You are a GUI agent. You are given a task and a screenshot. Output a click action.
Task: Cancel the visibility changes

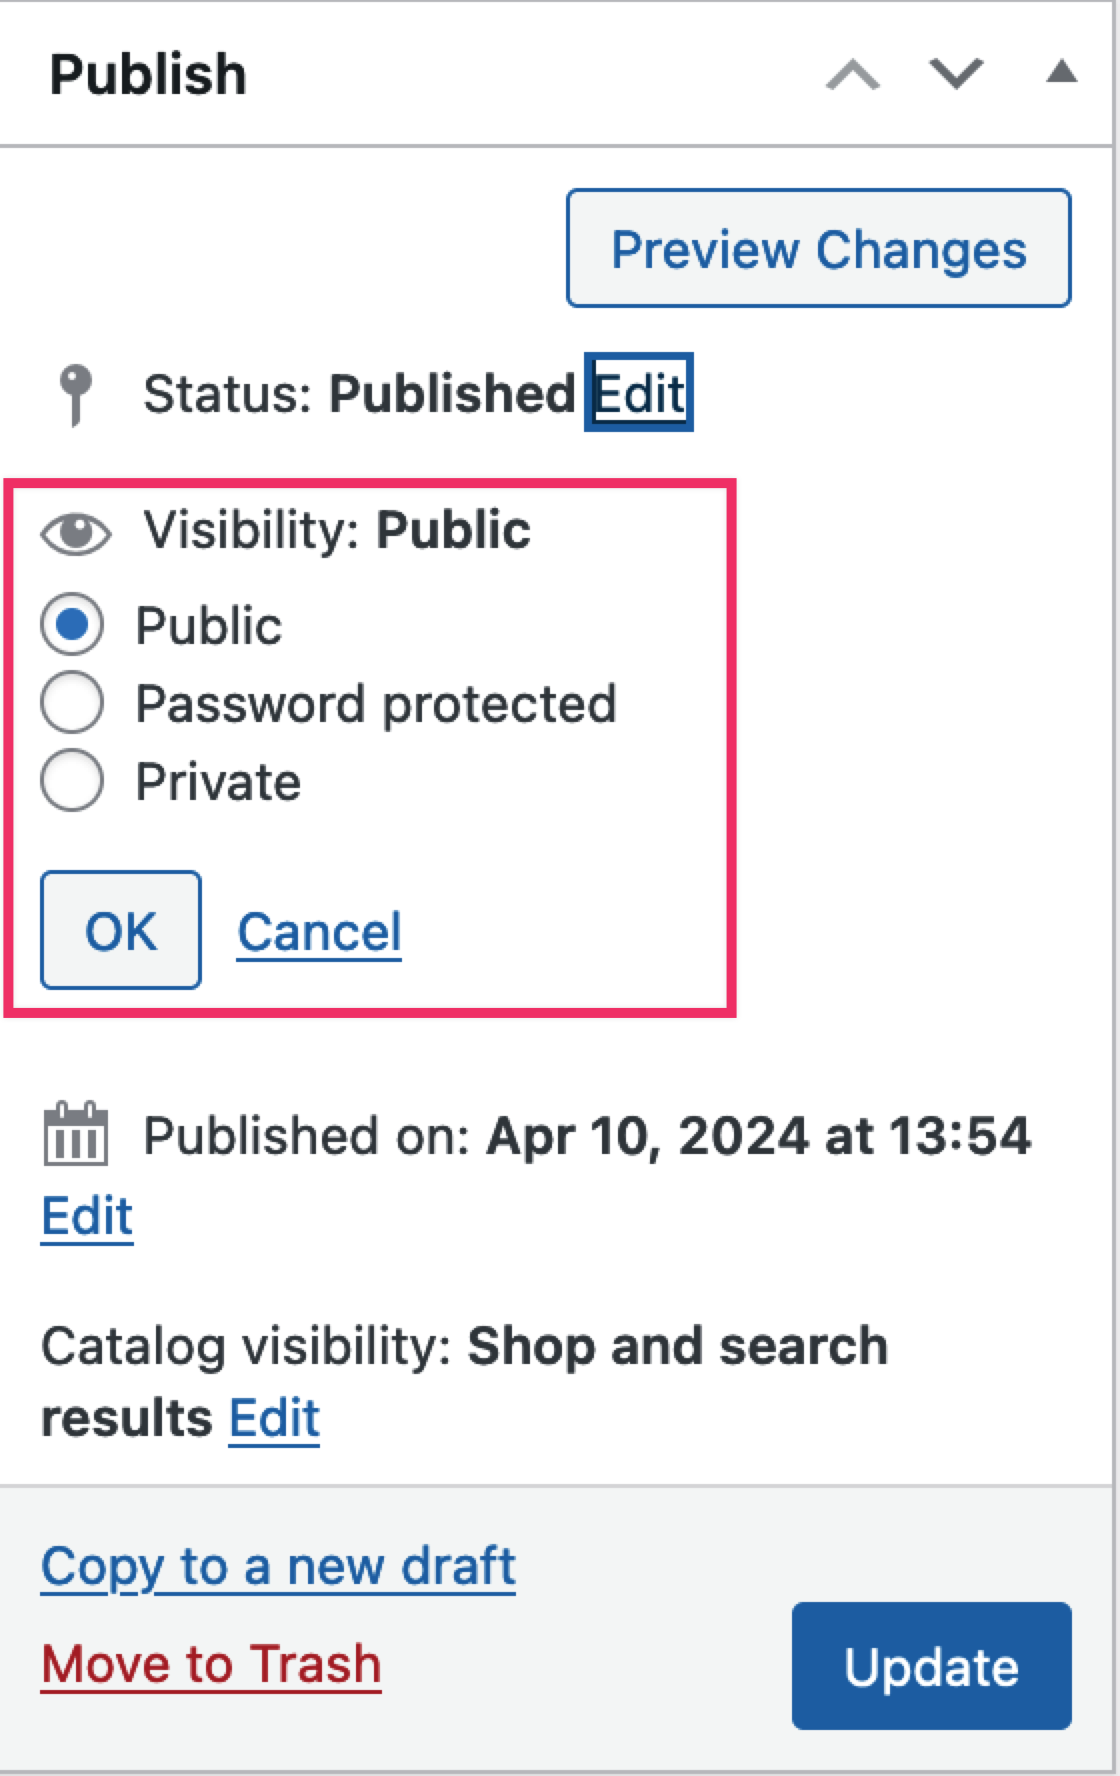[x=319, y=932]
